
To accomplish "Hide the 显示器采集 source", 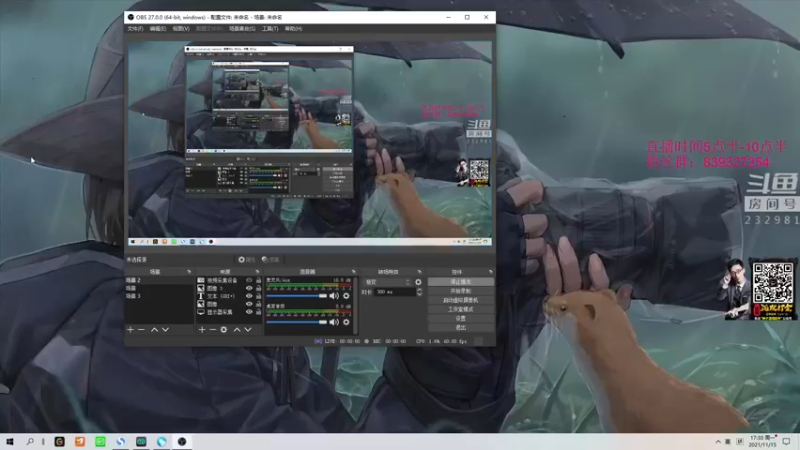I will (x=249, y=312).
